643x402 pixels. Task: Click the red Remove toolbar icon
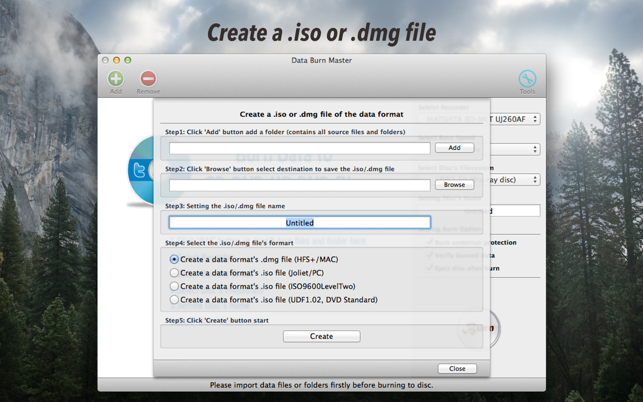tap(148, 79)
